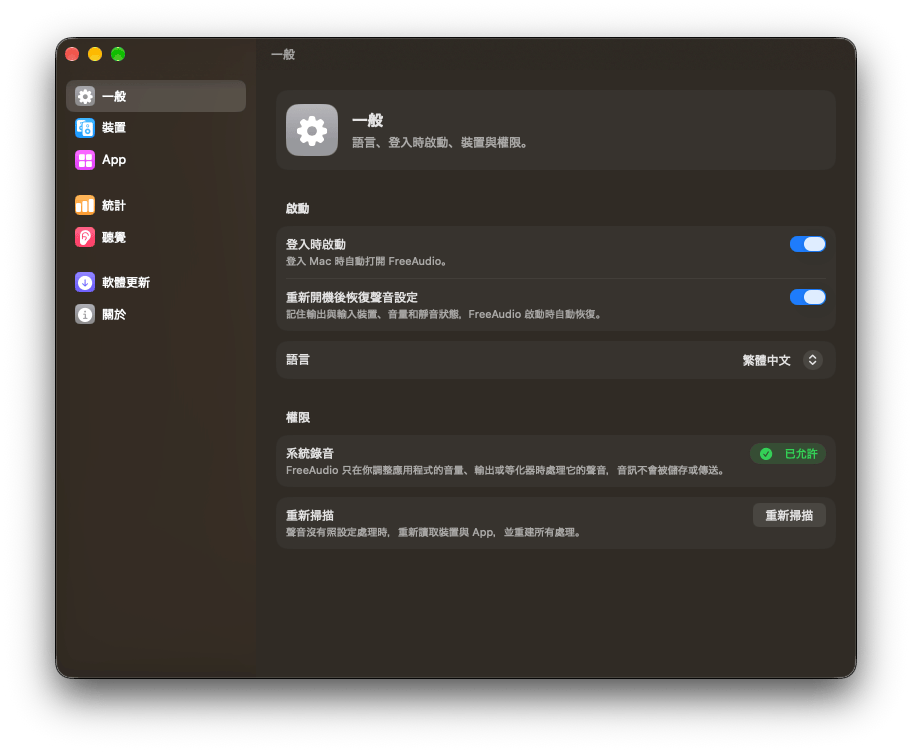Click the 一般 gear icon in sidebar
The width and height of the screenshot is (912, 752).
pos(85,96)
